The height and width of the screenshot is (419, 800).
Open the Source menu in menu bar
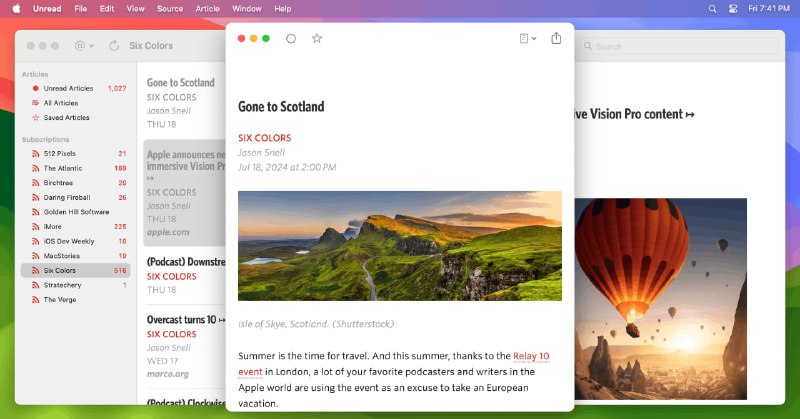click(x=170, y=8)
